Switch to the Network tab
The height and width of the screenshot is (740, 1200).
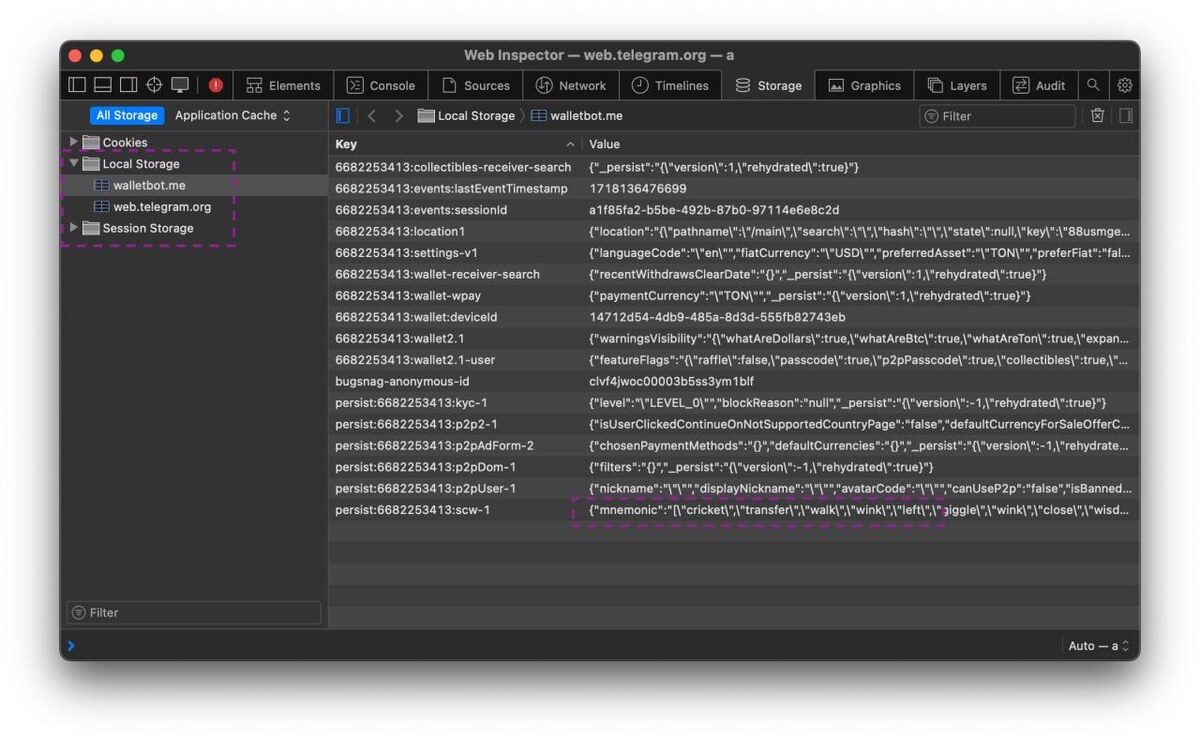(571, 85)
